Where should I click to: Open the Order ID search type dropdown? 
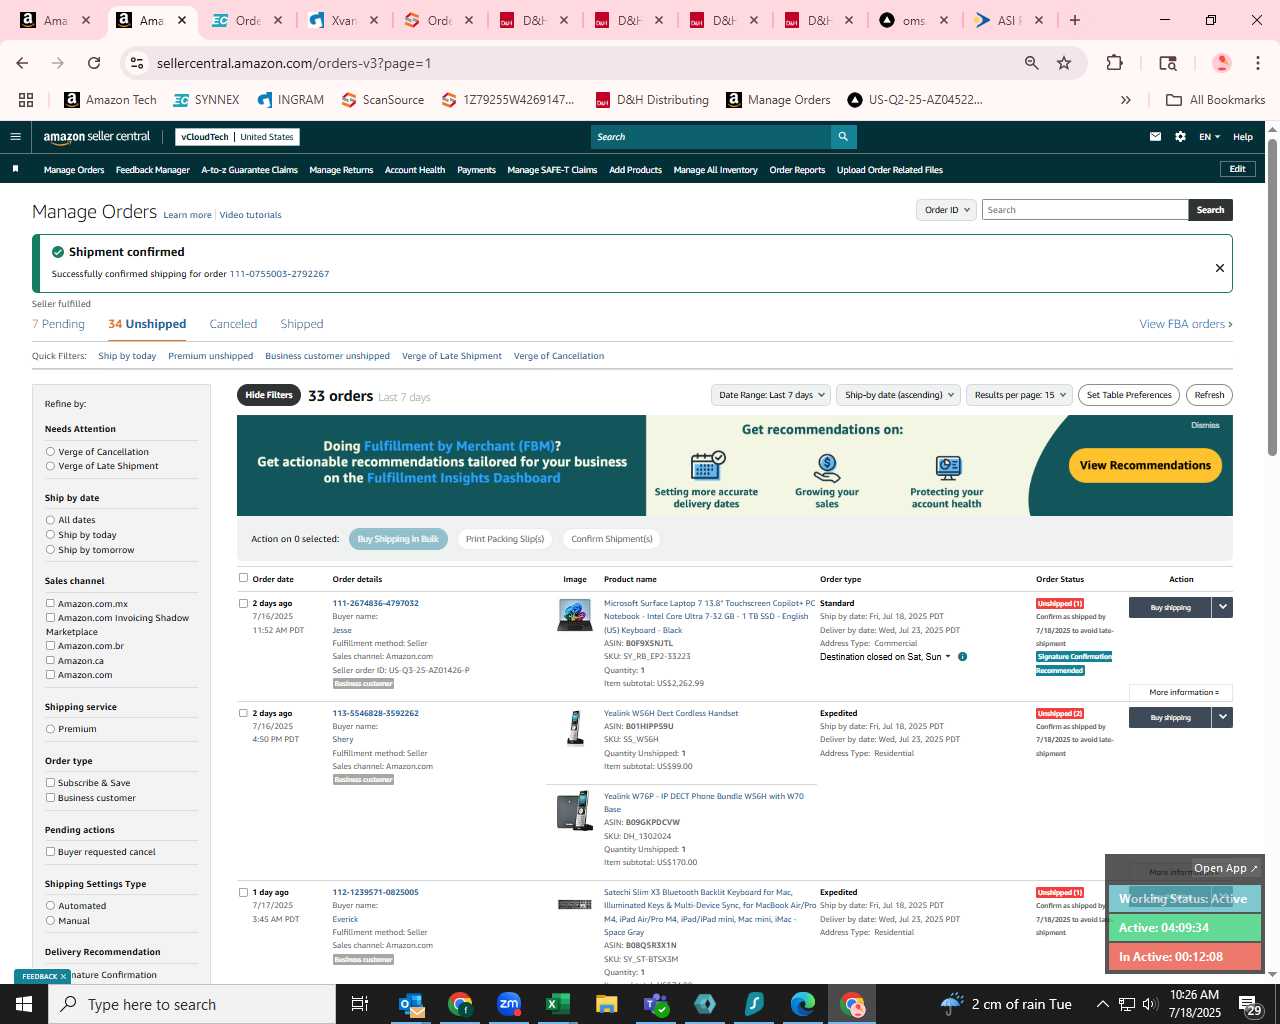click(946, 210)
